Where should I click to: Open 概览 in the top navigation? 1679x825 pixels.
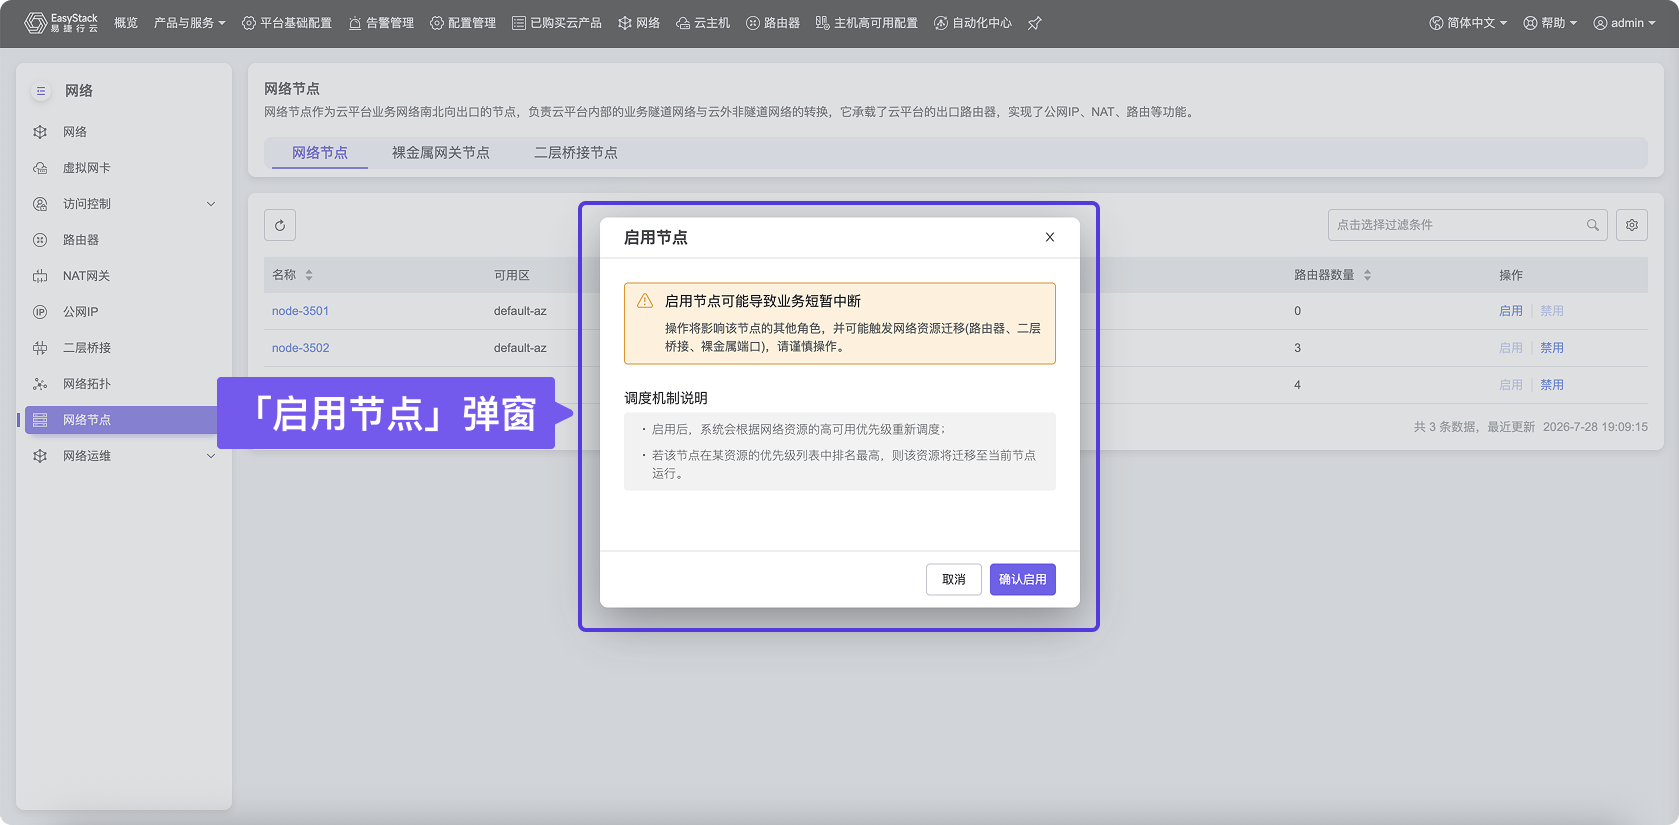click(x=126, y=23)
